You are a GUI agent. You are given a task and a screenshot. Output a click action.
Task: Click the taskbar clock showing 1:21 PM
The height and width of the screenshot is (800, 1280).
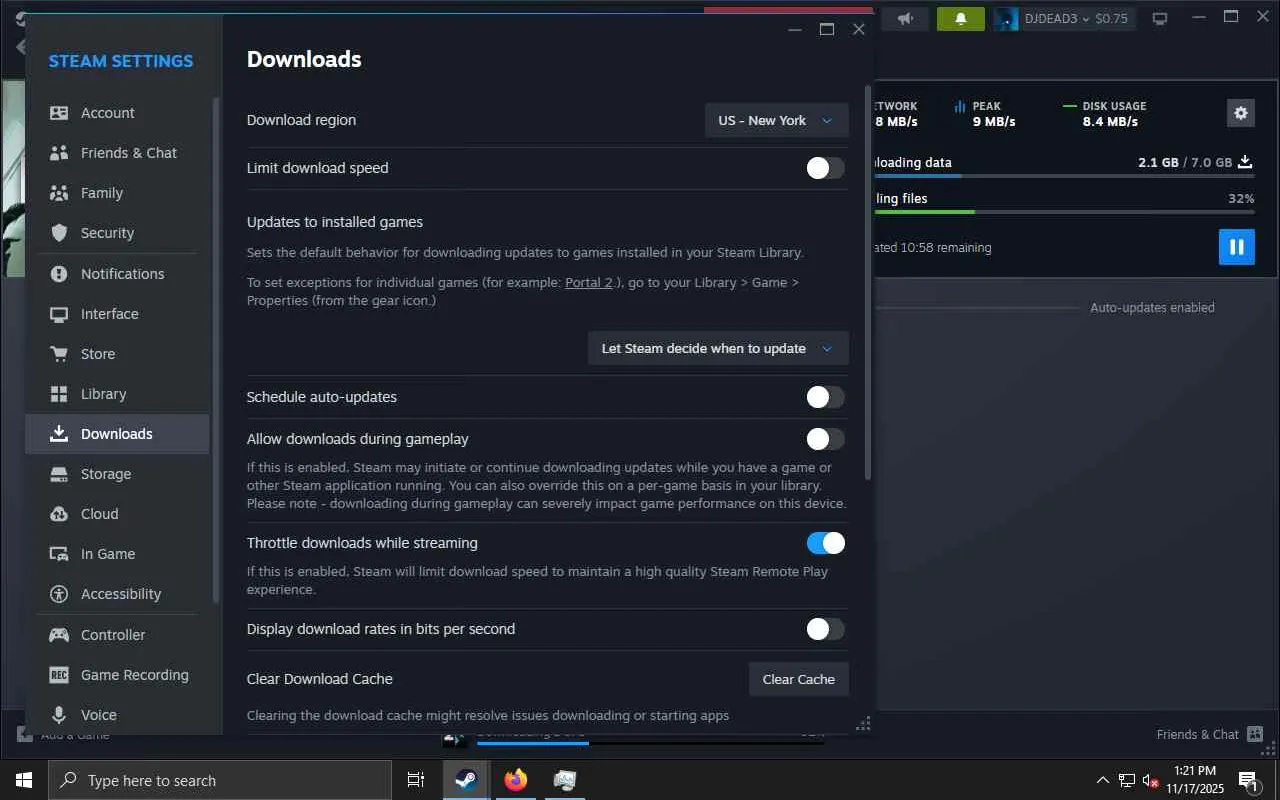[x=1195, y=780]
